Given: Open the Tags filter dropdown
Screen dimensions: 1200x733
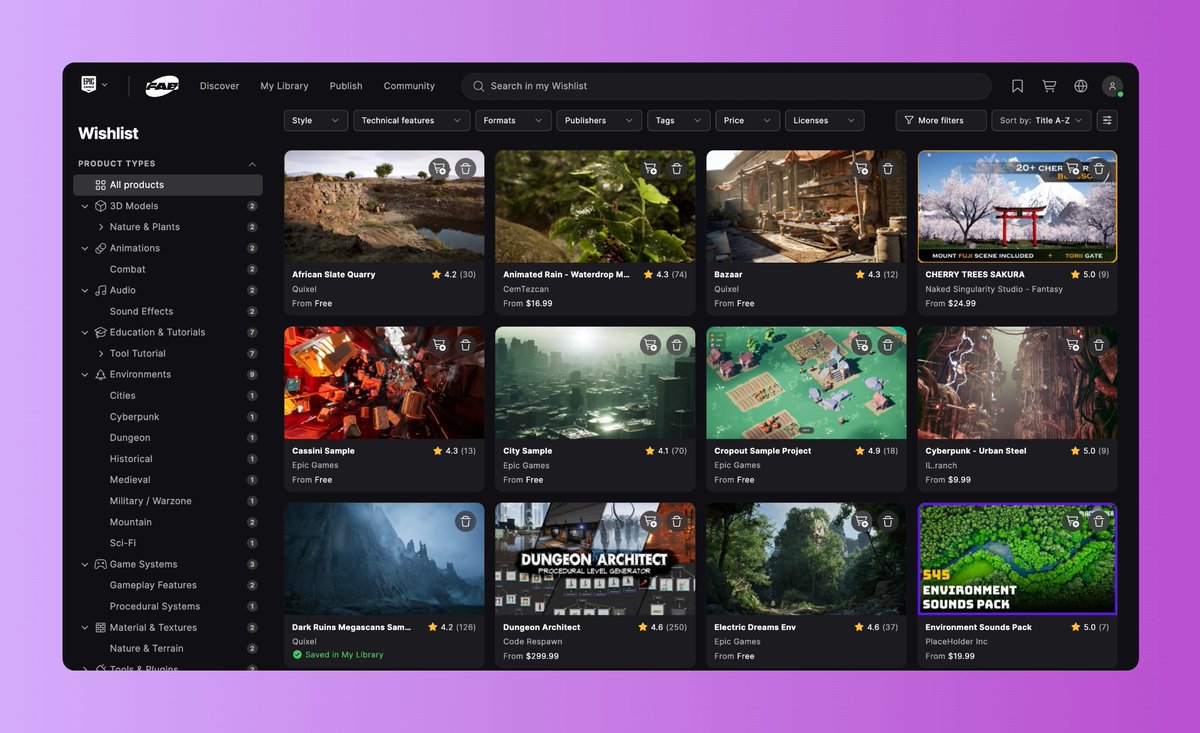Looking at the screenshot, I should [679, 120].
